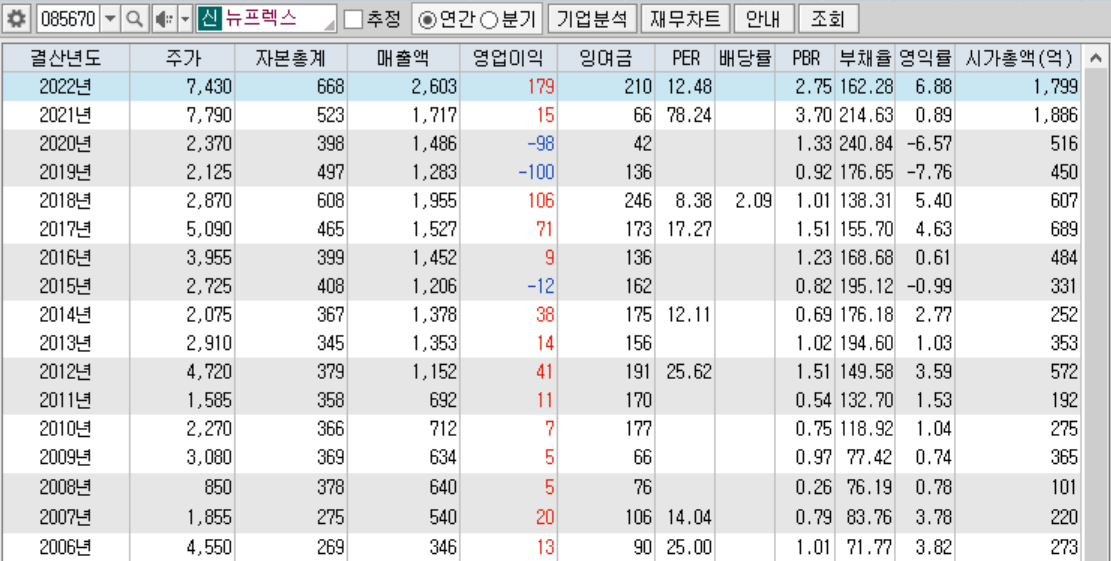1111x561 pixels.
Task: Select the 2015년 row label
Action: pyautogui.click(x=65, y=286)
